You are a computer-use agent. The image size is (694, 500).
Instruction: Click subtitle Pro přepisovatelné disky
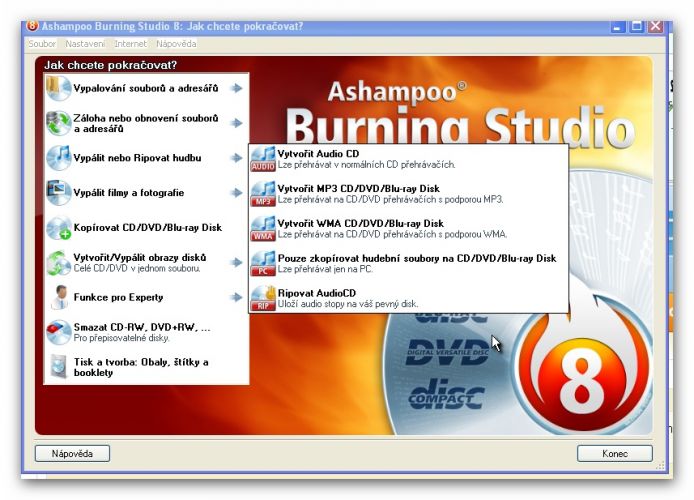coord(121,338)
